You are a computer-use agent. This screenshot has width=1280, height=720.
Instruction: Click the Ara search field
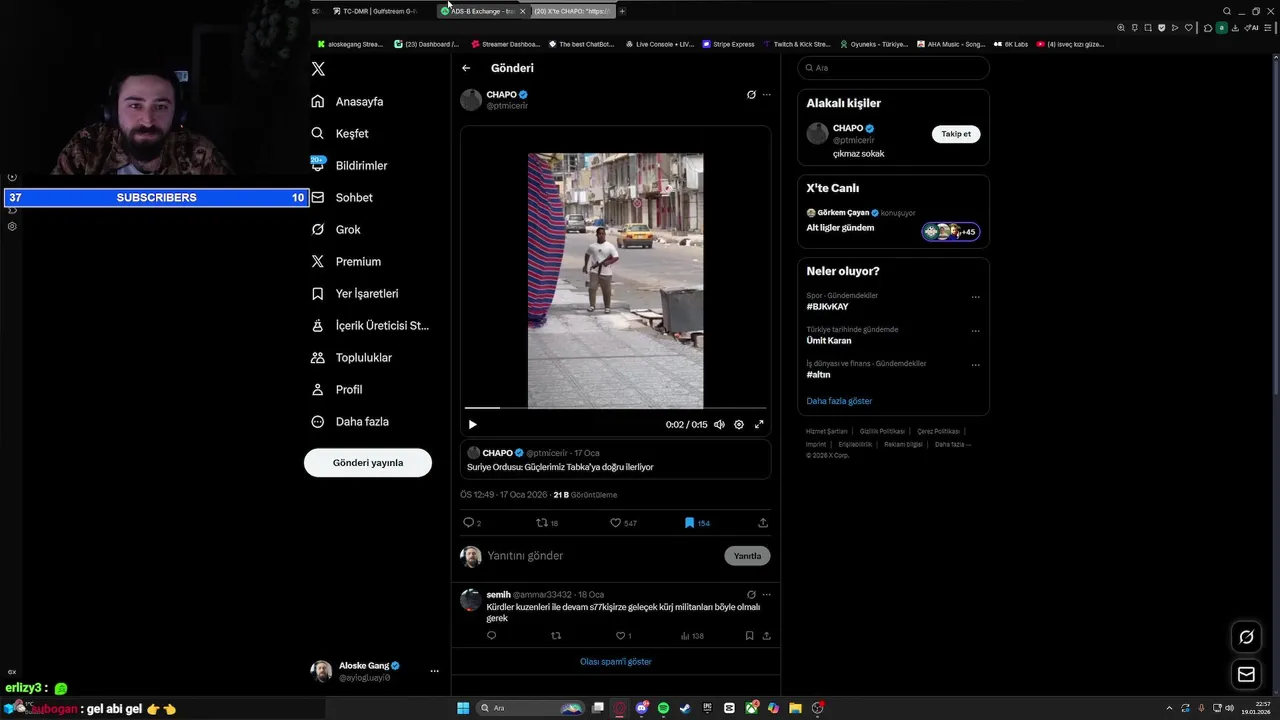tap(893, 68)
